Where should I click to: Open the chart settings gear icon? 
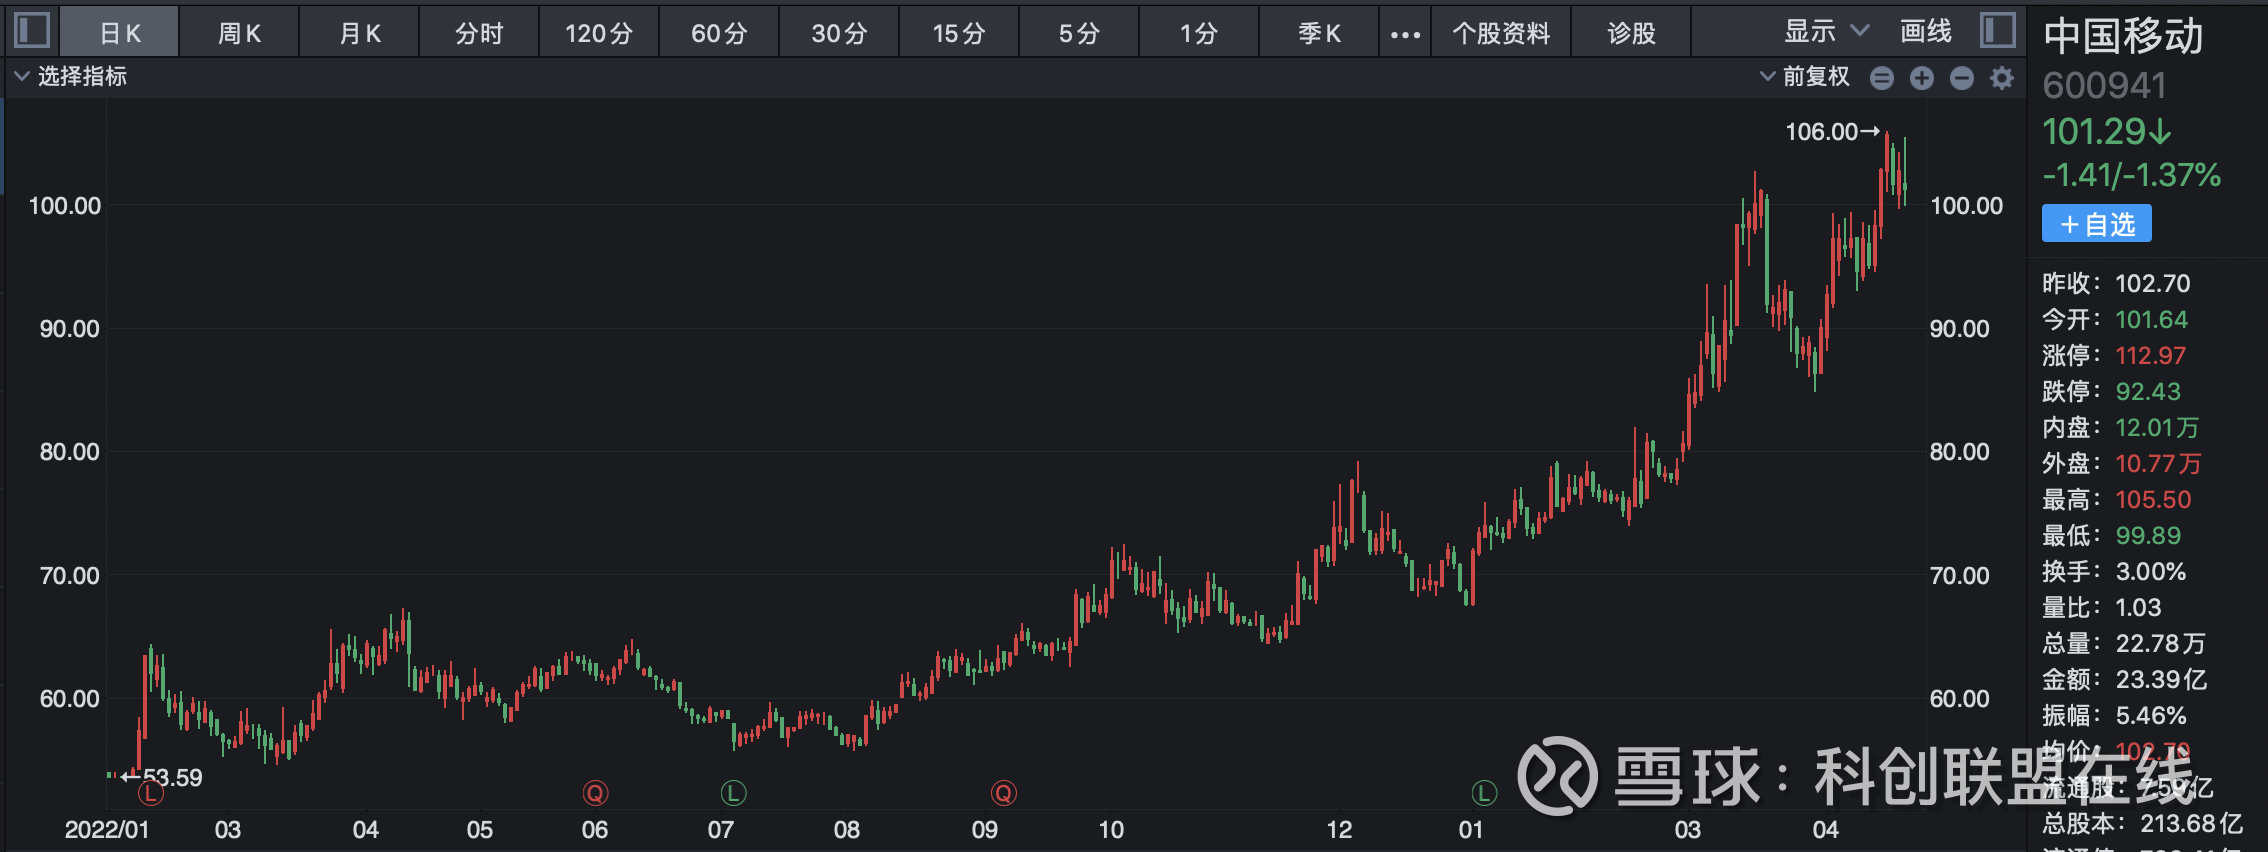tap(2002, 78)
